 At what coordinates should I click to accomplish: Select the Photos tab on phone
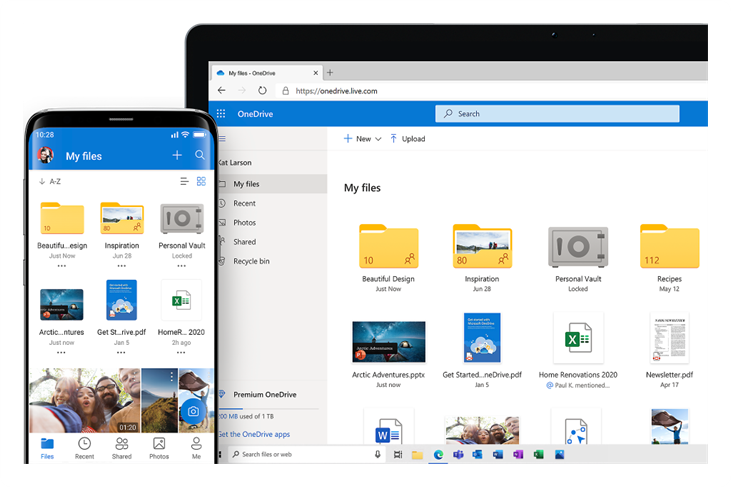point(159,448)
